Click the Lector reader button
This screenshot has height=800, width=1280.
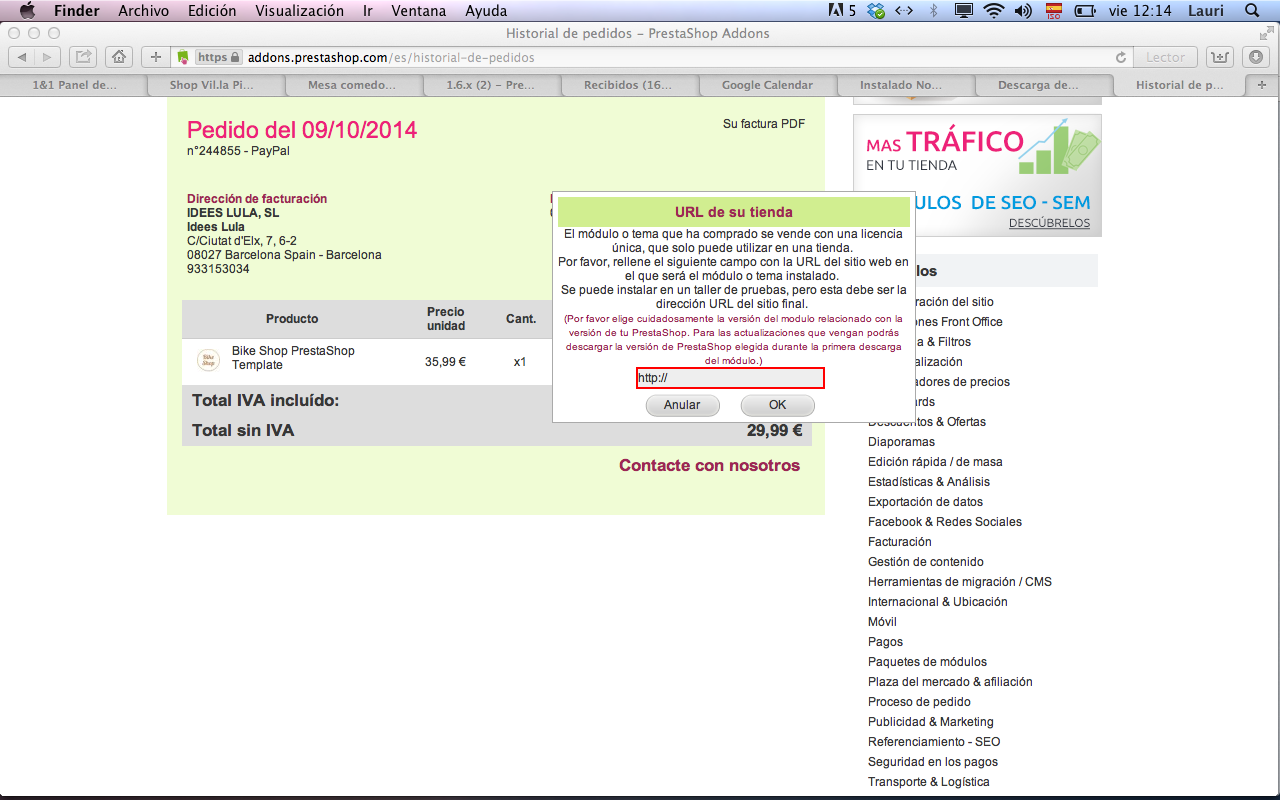tap(1165, 57)
